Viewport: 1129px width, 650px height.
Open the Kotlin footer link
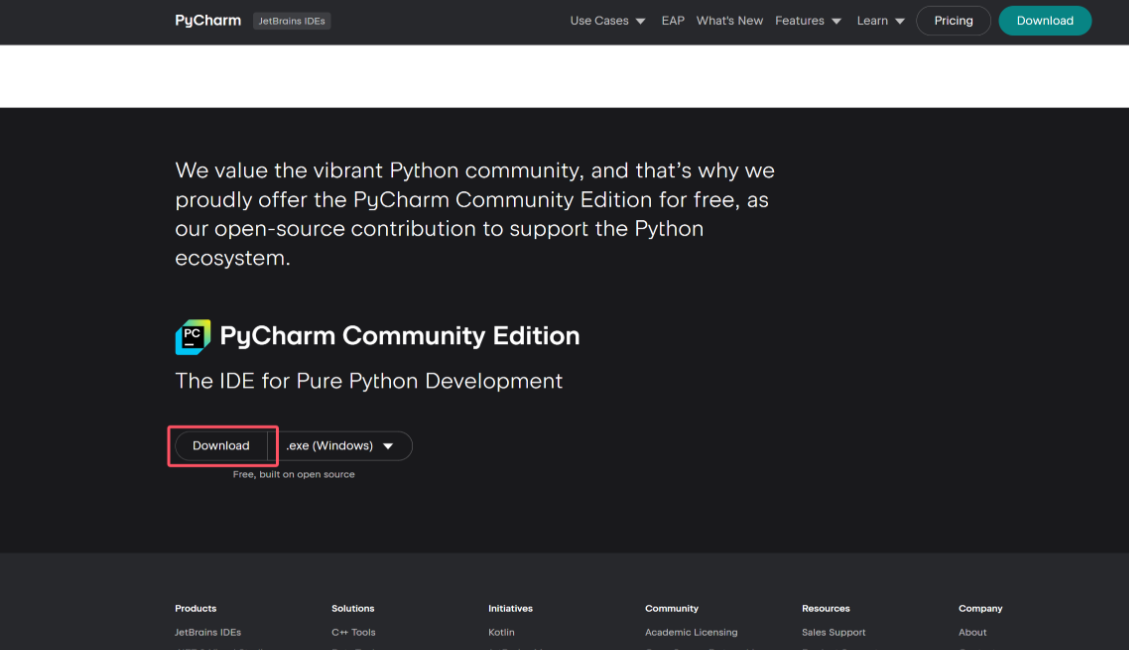tap(501, 632)
